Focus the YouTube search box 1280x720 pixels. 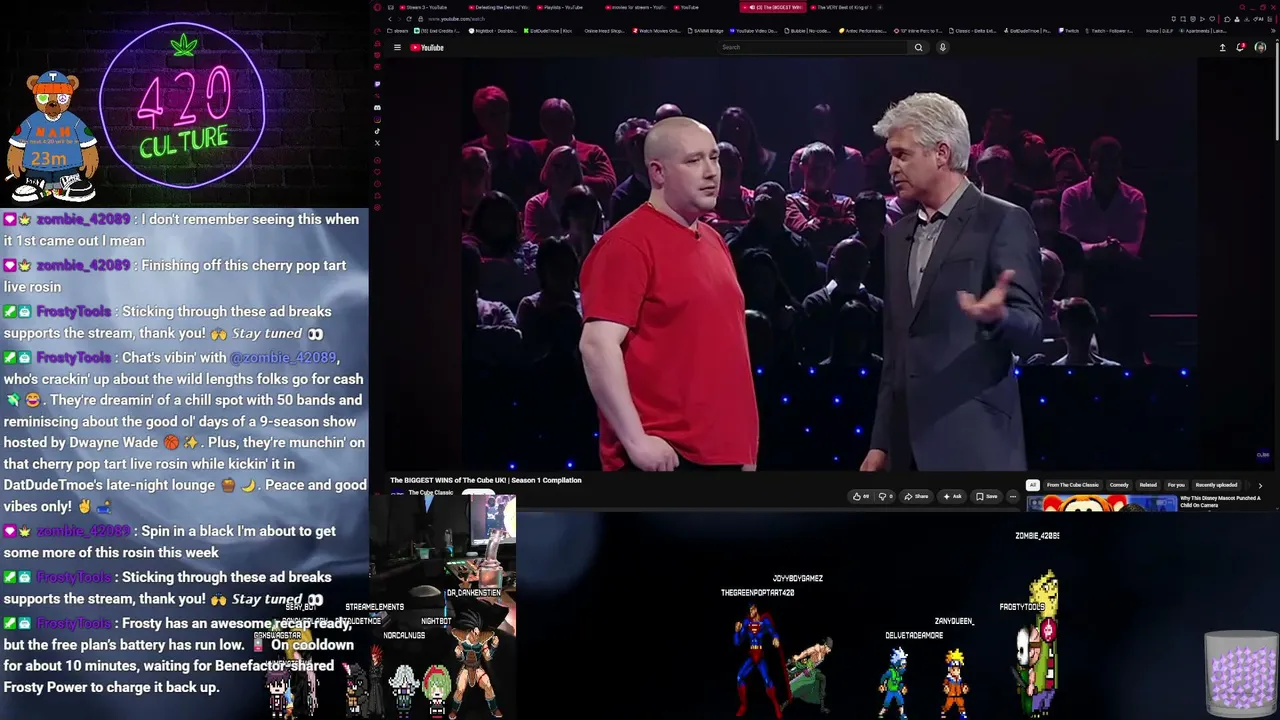tap(812, 47)
